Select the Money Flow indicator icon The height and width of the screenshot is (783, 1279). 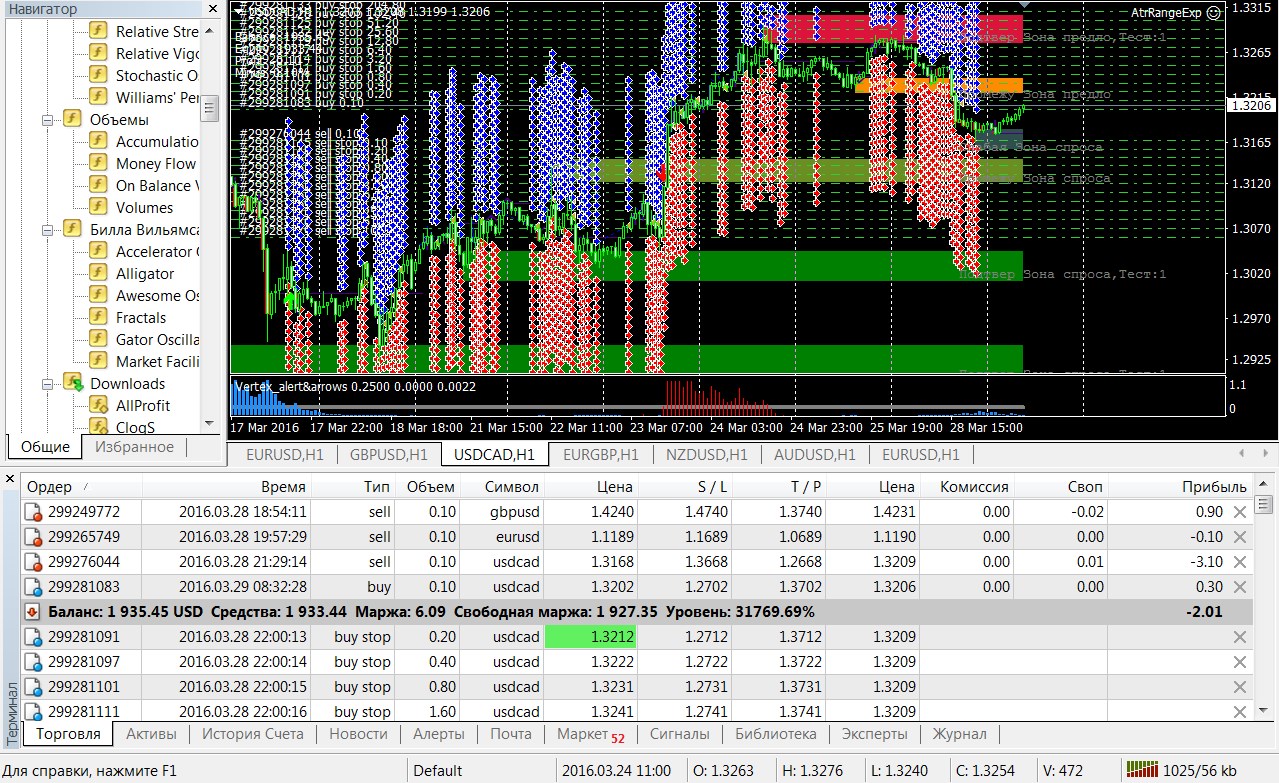(x=98, y=163)
